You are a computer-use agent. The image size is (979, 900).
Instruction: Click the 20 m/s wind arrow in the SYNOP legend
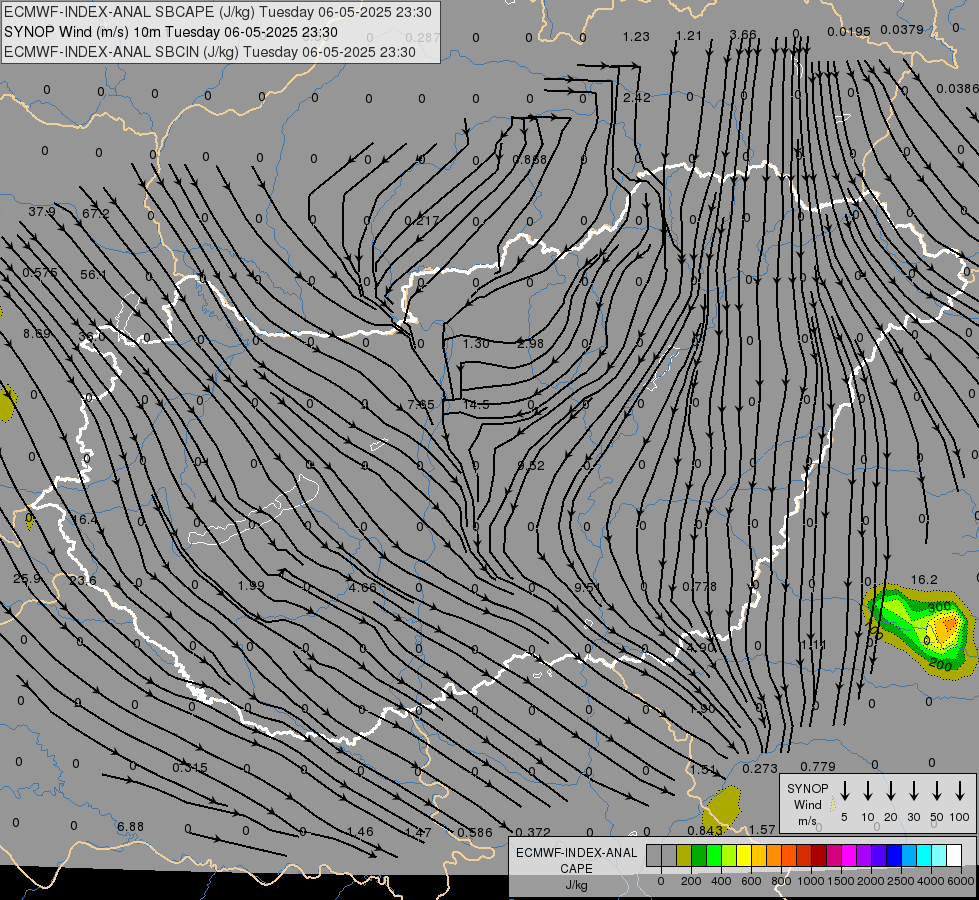point(891,791)
